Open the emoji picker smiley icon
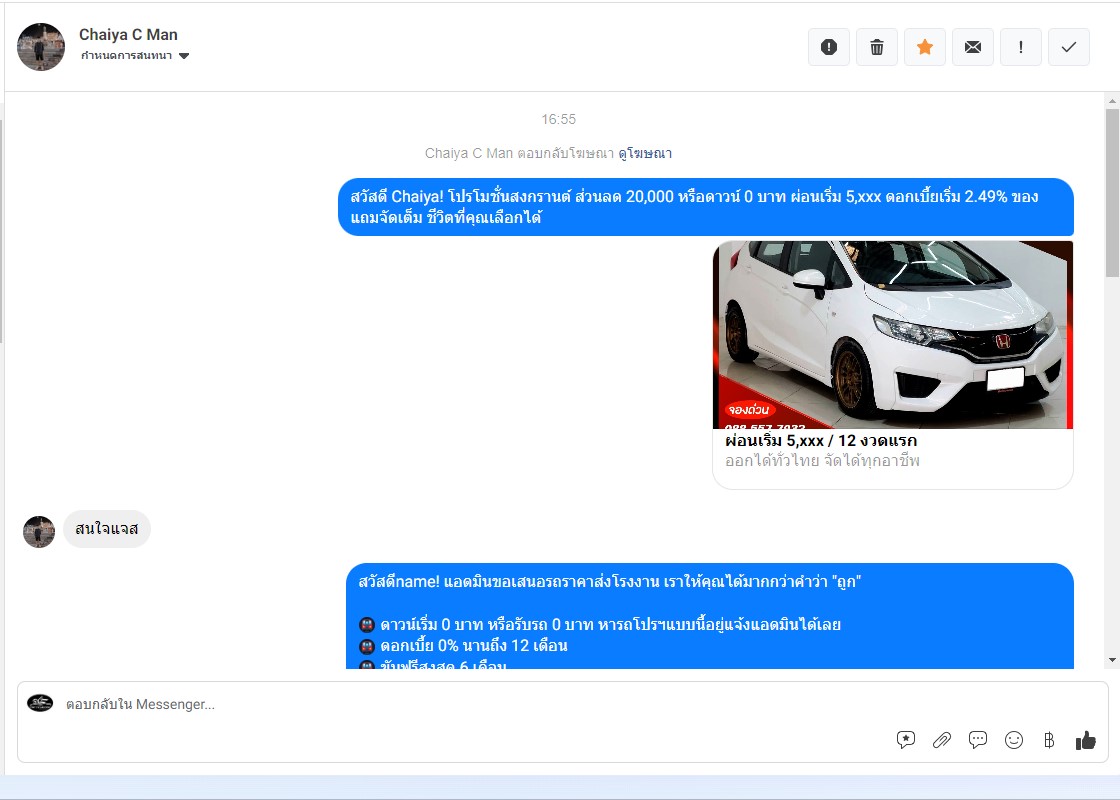This screenshot has width=1120, height=800. click(1014, 740)
